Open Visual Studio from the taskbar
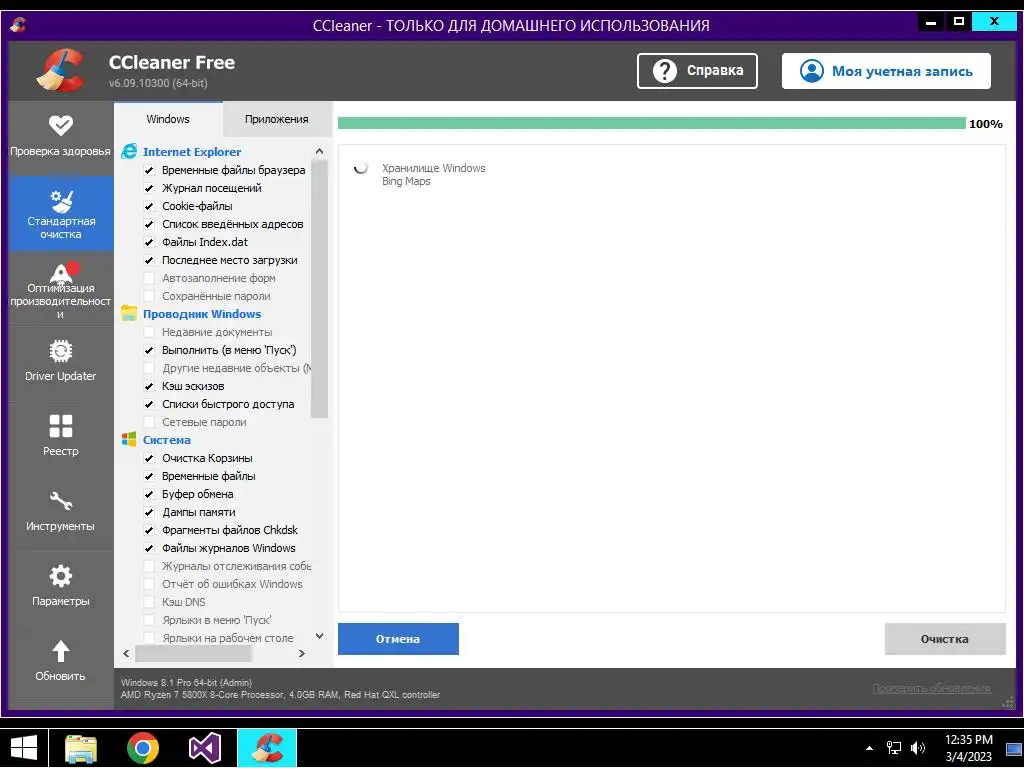Image resolution: width=1024 pixels, height=768 pixels. [204, 748]
